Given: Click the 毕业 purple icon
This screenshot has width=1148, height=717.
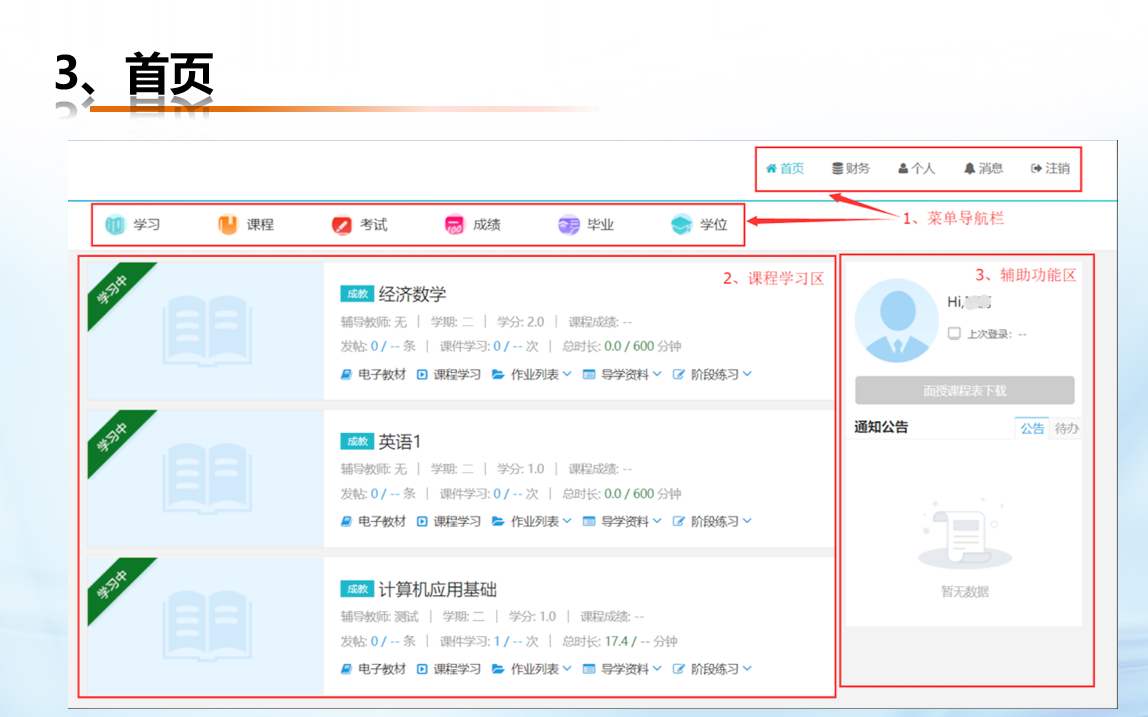Looking at the screenshot, I should [x=569, y=225].
